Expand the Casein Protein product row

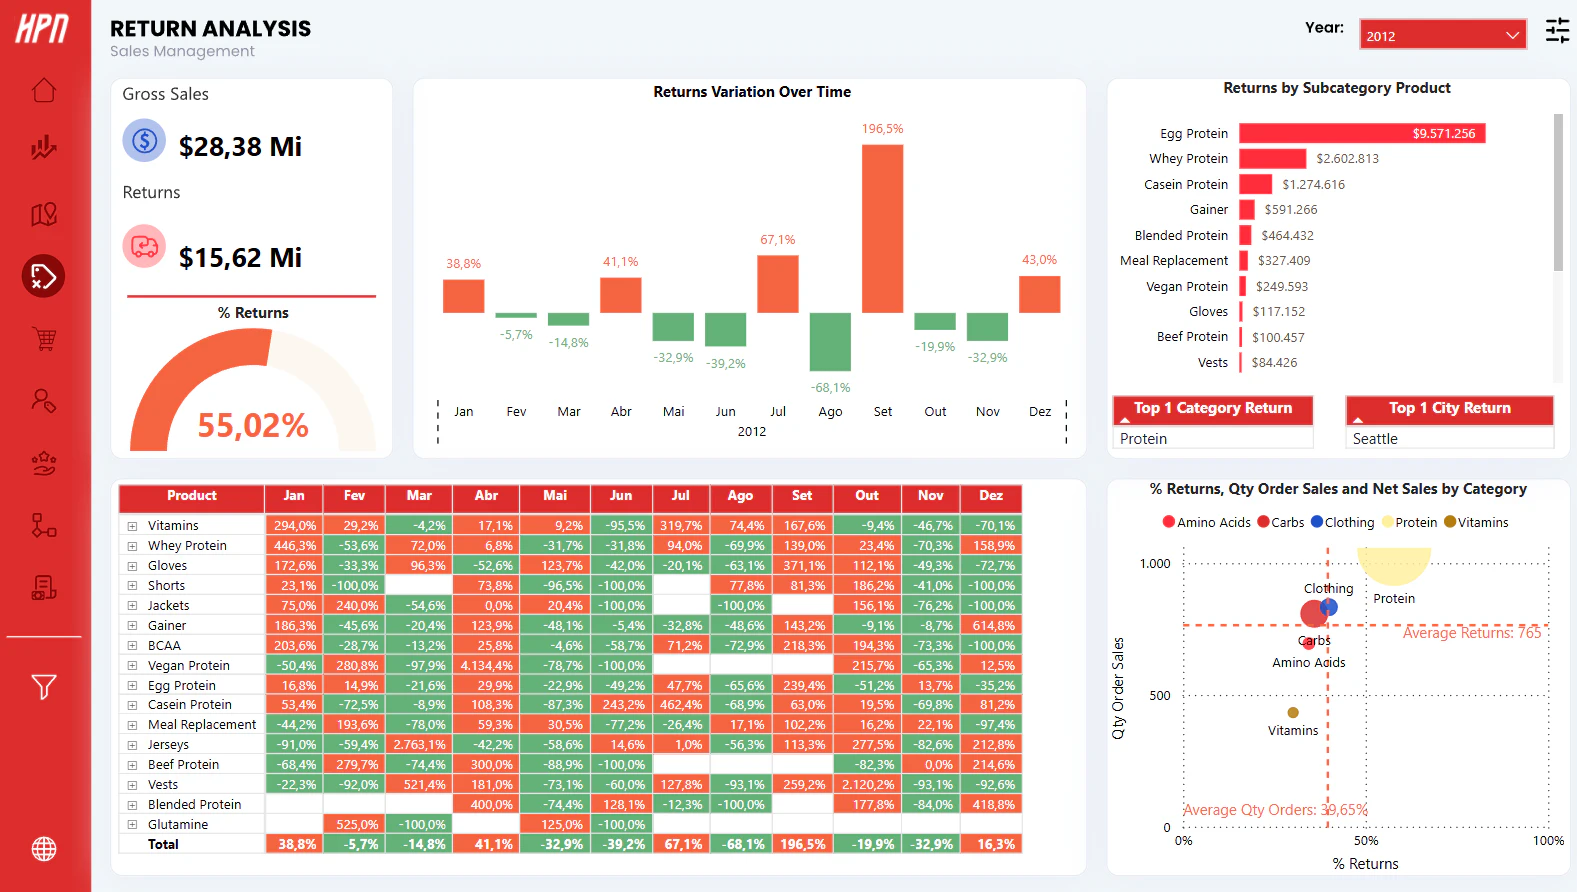[x=131, y=705]
